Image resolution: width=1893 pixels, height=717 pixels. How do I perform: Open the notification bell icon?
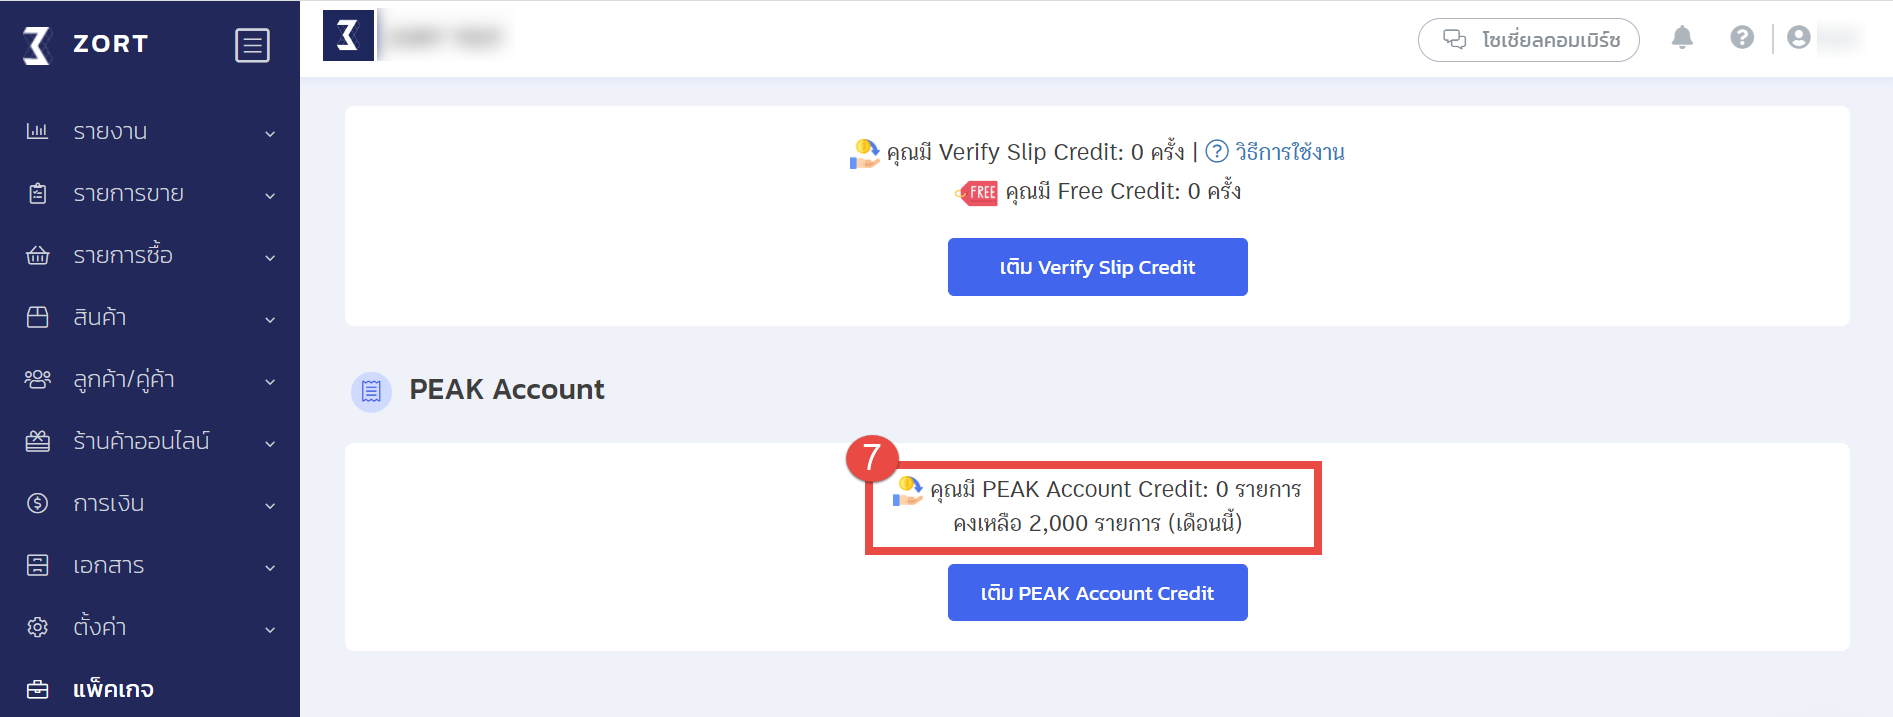tap(1682, 38)
